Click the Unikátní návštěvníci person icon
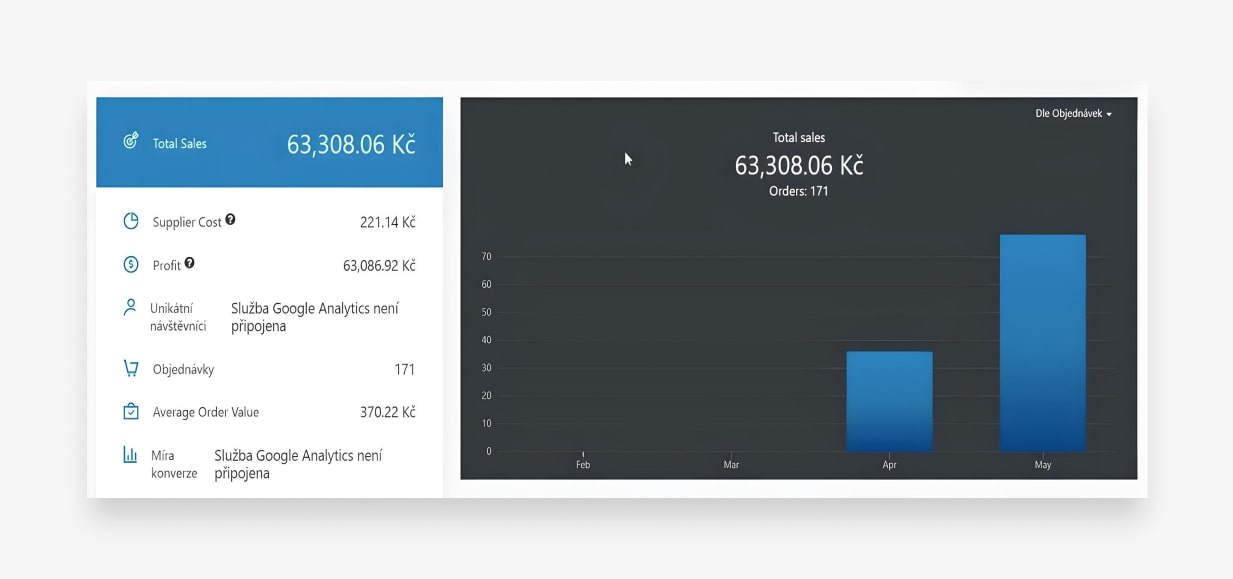Screen dimensions: 1233x579 coord(130,307)
